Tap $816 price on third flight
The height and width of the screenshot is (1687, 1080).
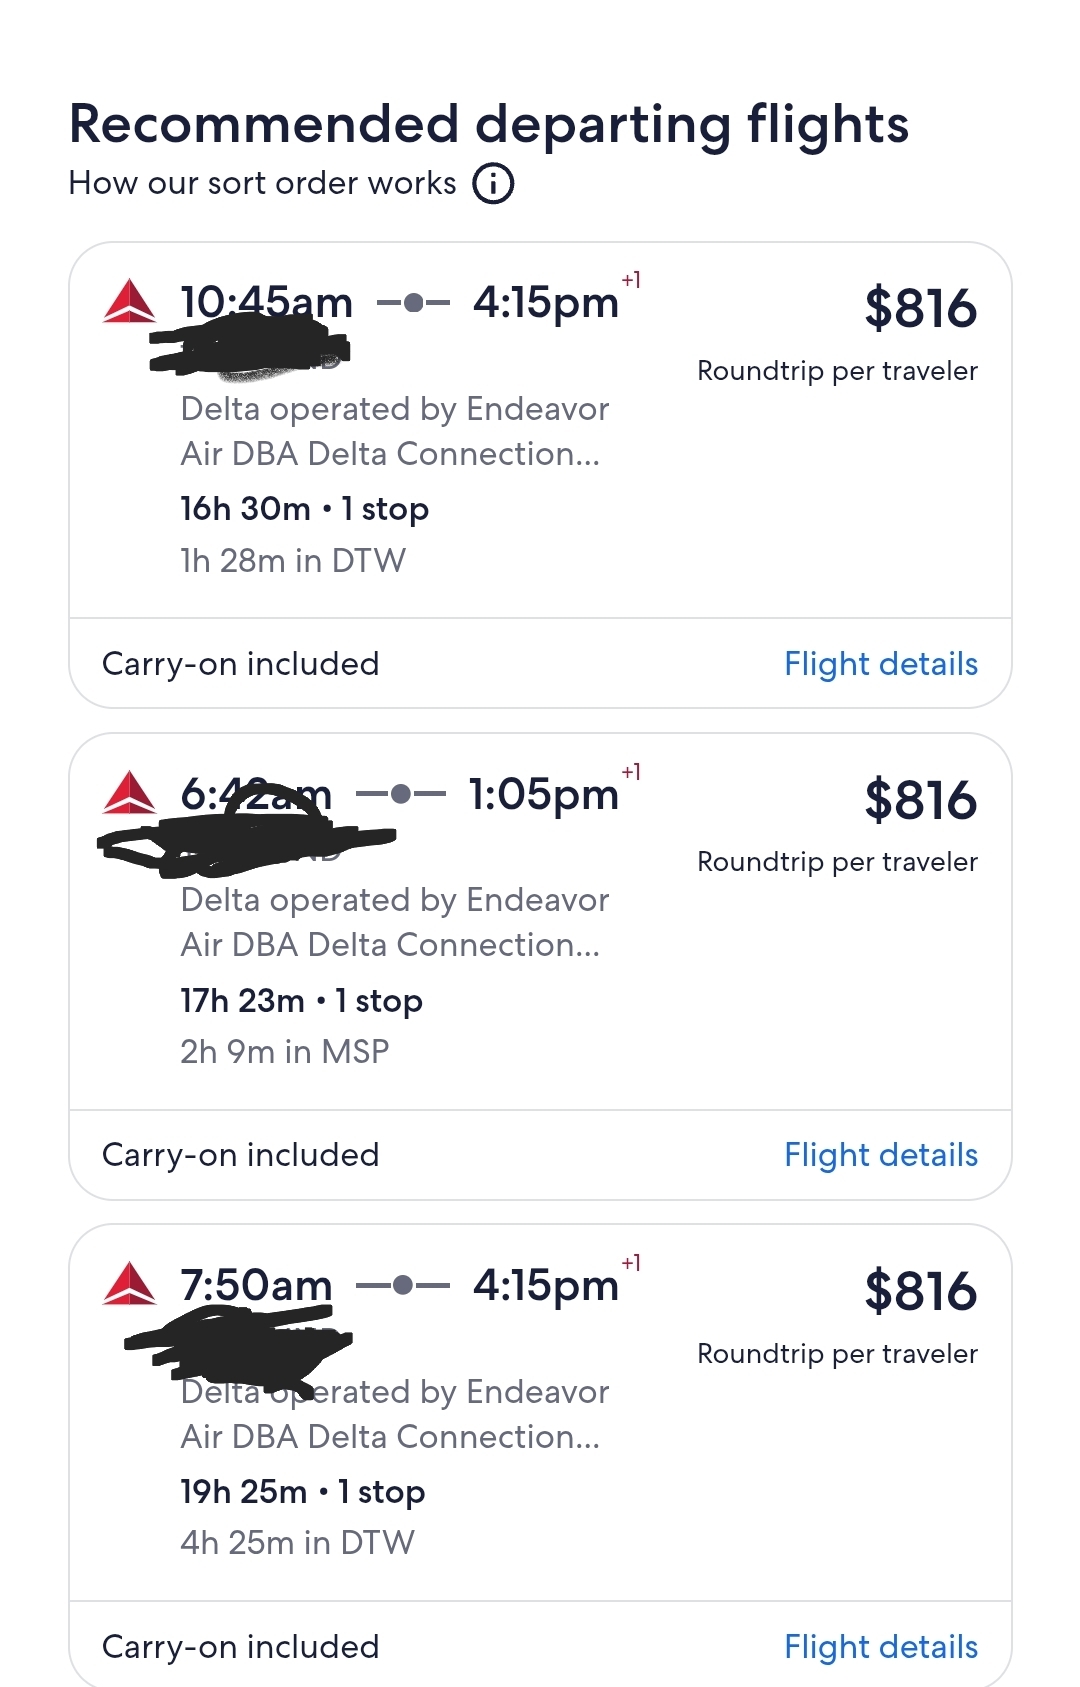[921, 1291]
